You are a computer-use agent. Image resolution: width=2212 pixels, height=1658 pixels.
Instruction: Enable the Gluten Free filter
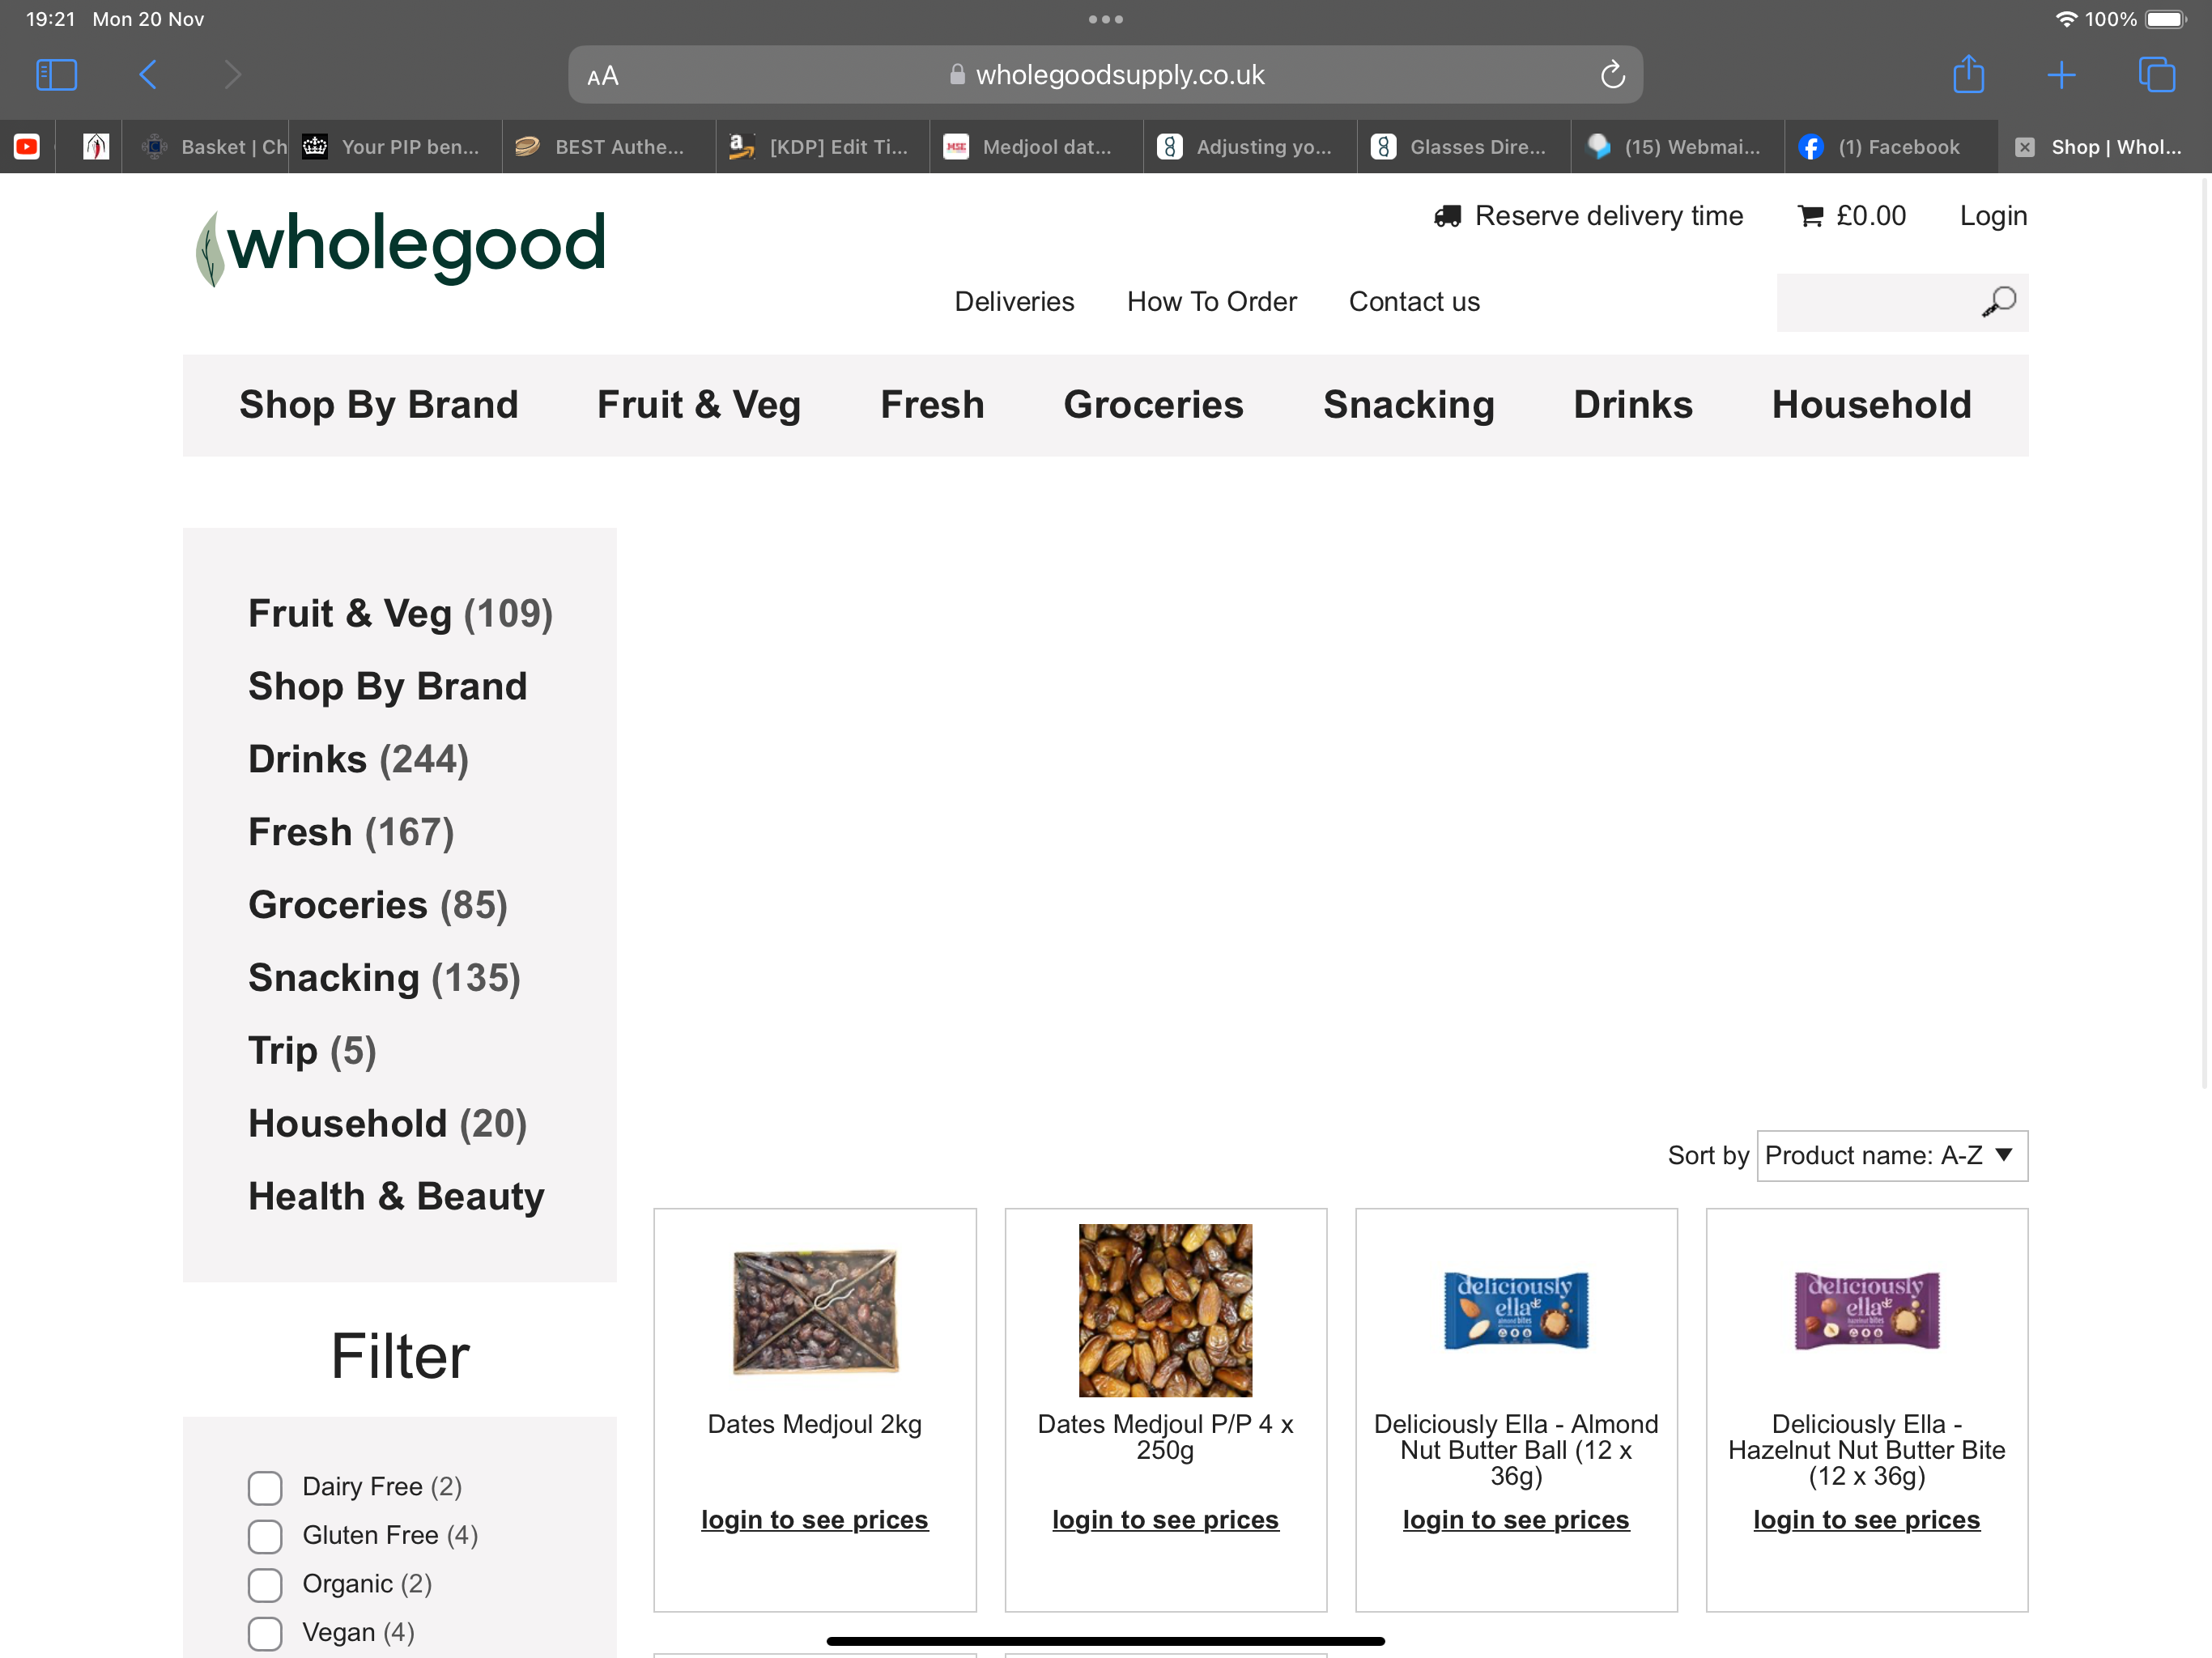click(x=265, y=1537)
